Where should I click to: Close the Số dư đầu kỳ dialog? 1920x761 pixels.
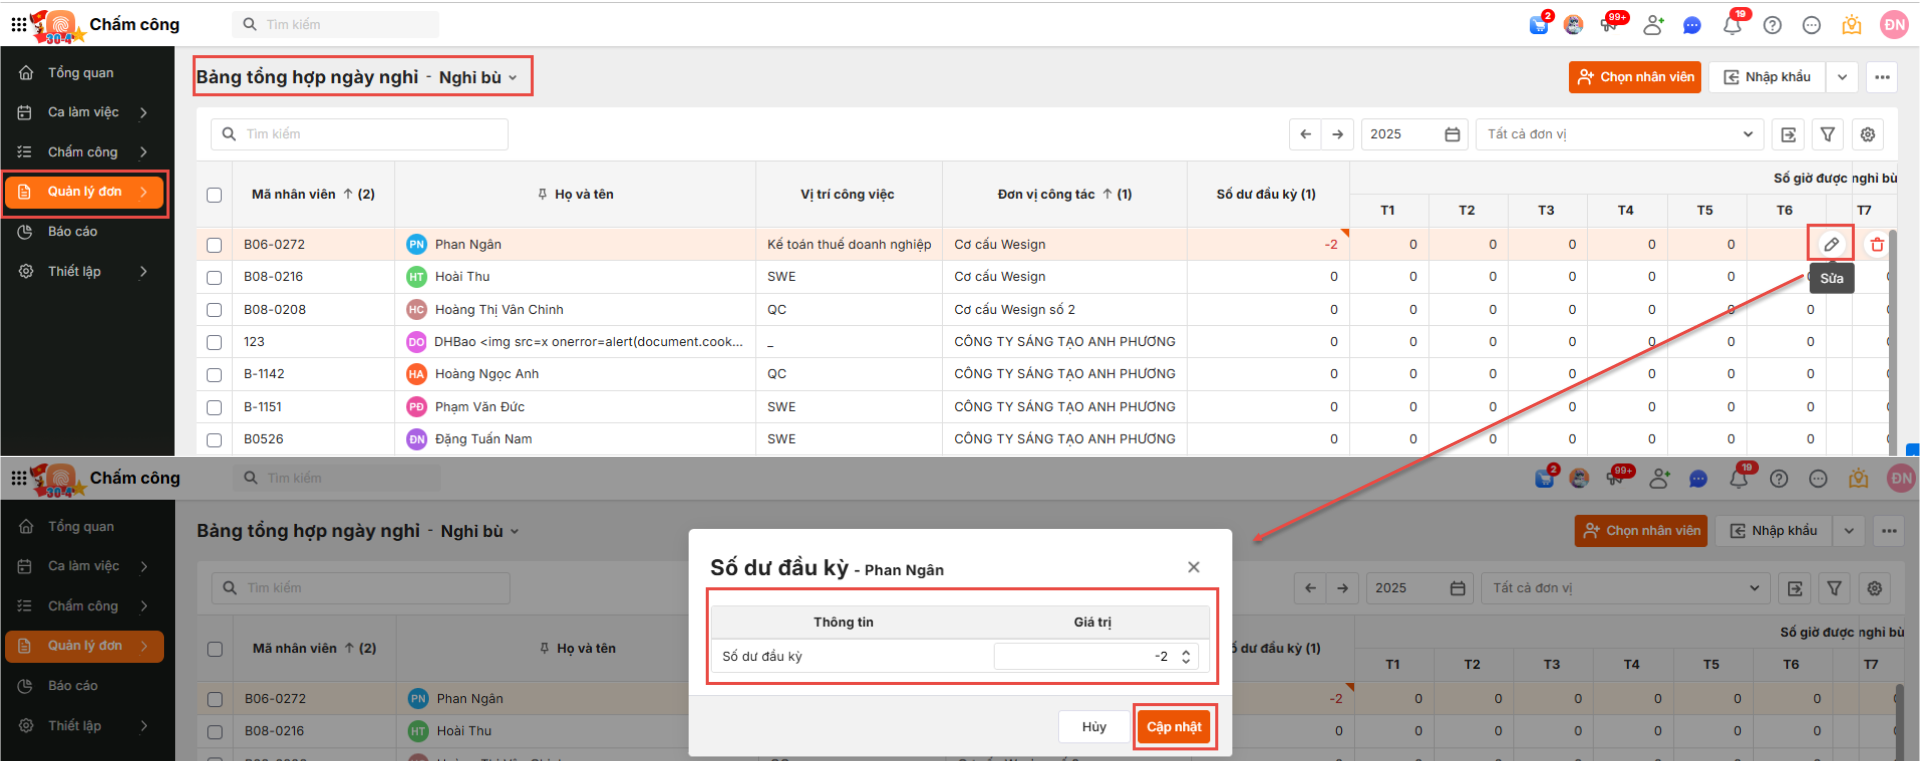[x=1193, y=567]
